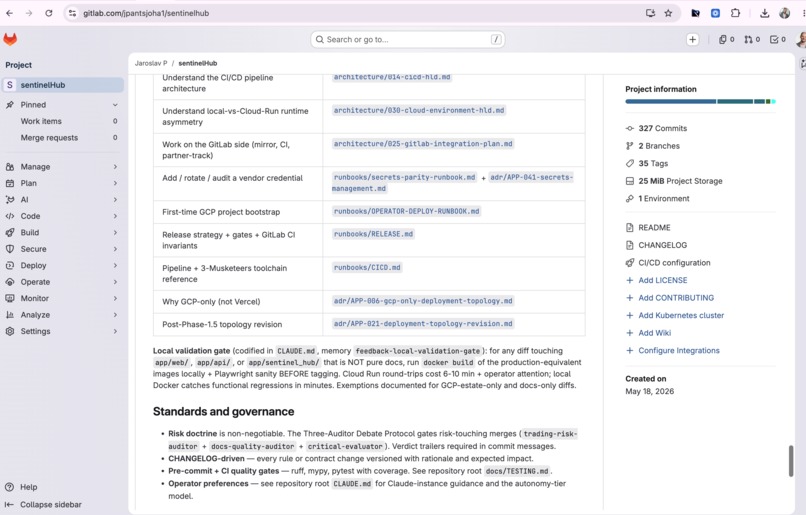
Task: Open assigned issues counter icon
Action: tap(726, 40)
